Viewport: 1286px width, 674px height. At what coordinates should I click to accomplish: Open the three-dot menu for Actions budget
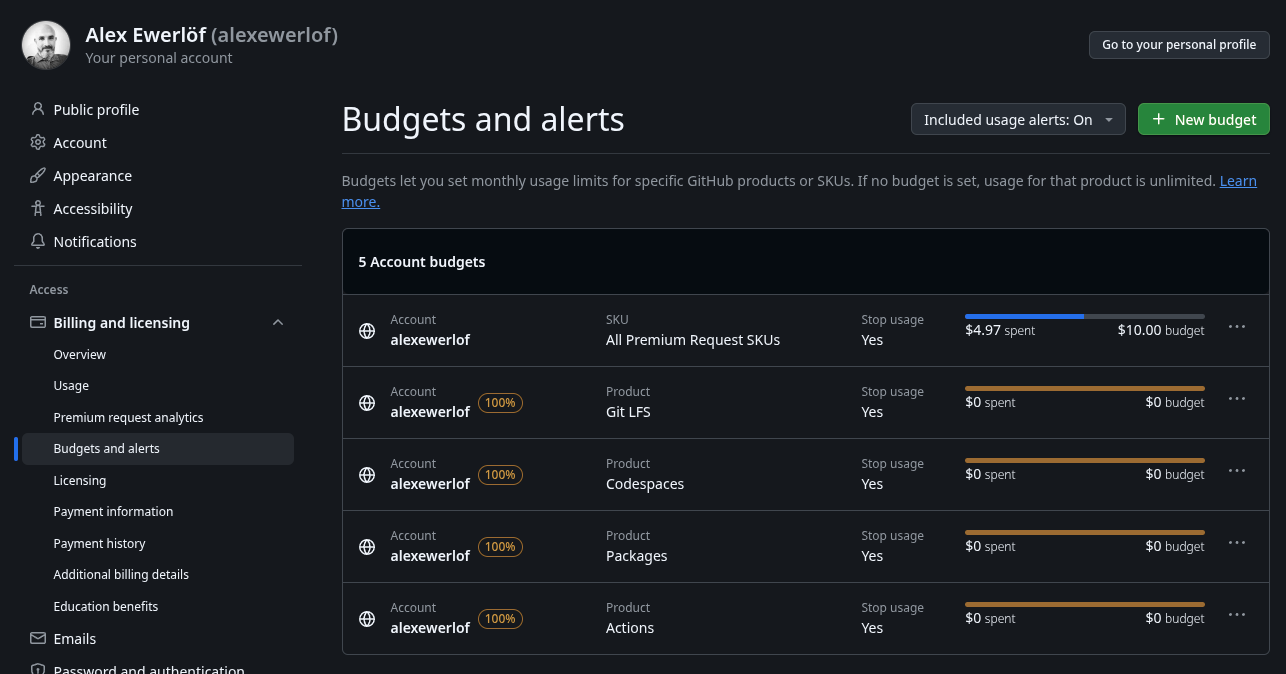(x=1237, y=615)
